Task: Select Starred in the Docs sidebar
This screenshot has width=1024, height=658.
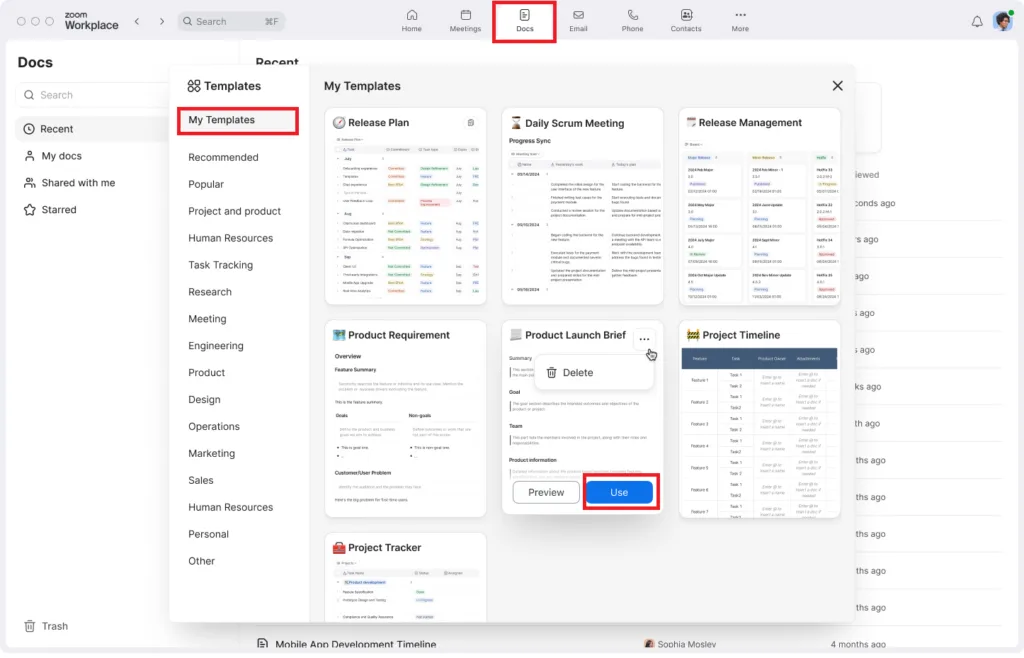Action: [x=60, y=209]
